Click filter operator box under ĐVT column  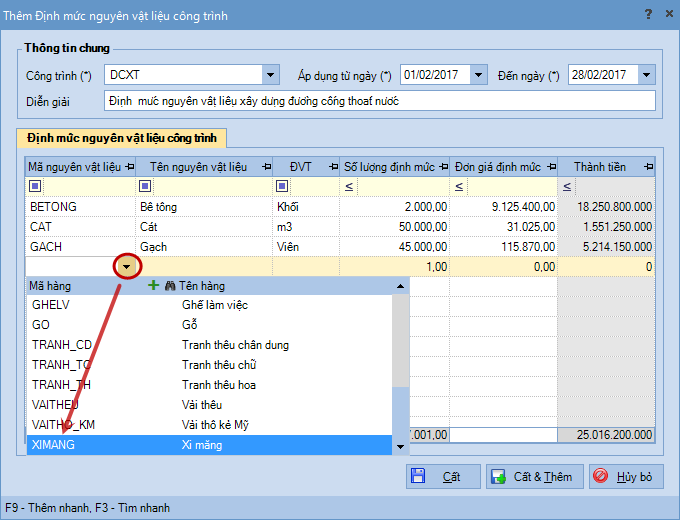tap(281, 186)
